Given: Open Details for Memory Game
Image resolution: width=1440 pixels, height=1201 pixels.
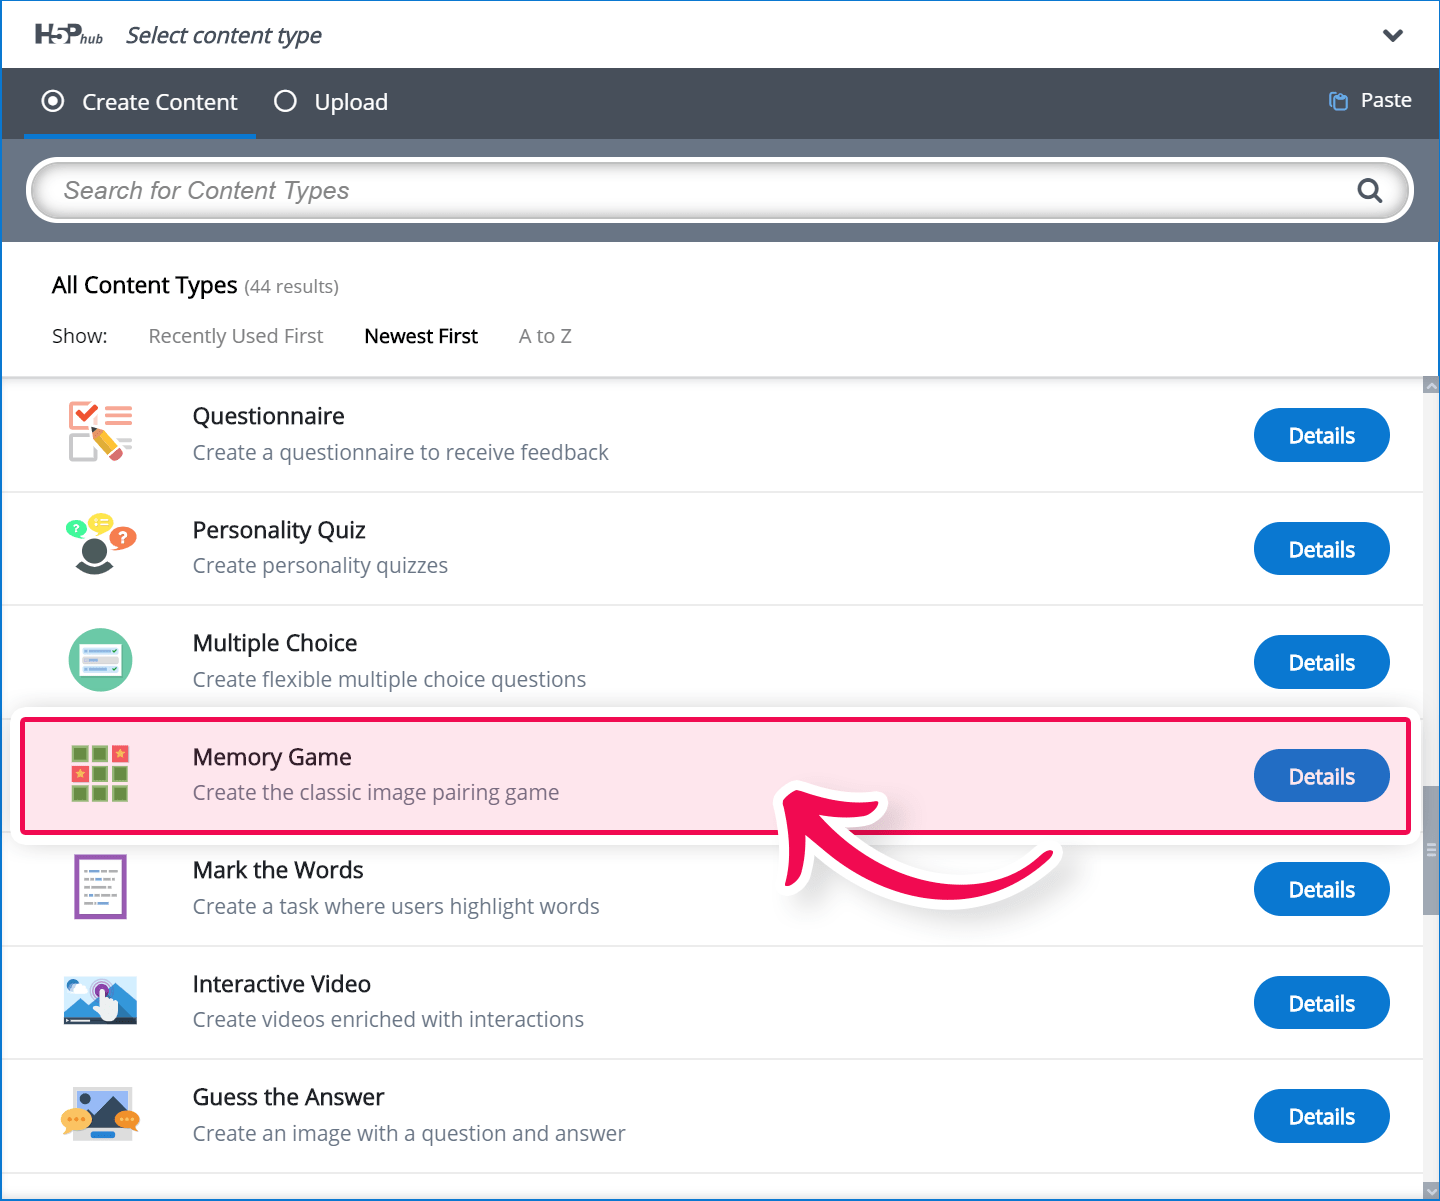Looking at the screenshot, I should (x=1321, y=776).
